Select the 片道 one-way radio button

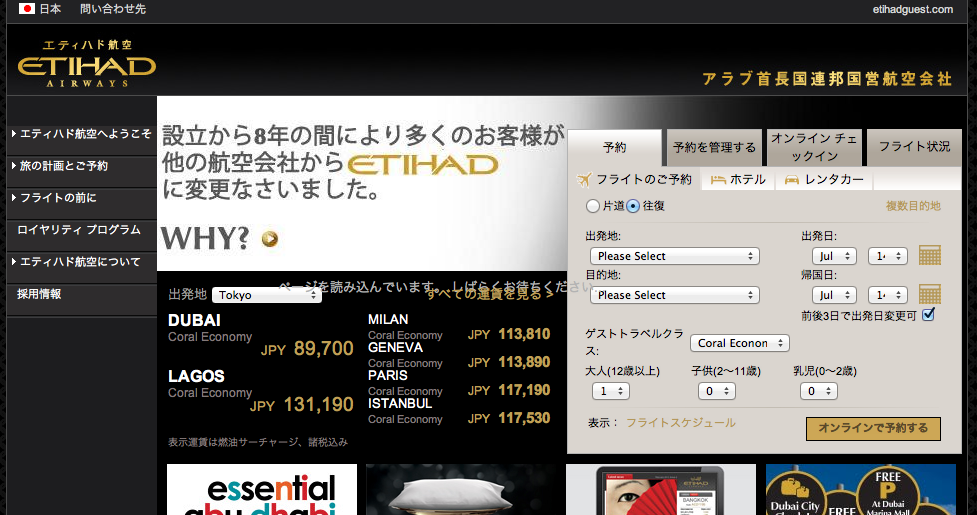(593, 206)
